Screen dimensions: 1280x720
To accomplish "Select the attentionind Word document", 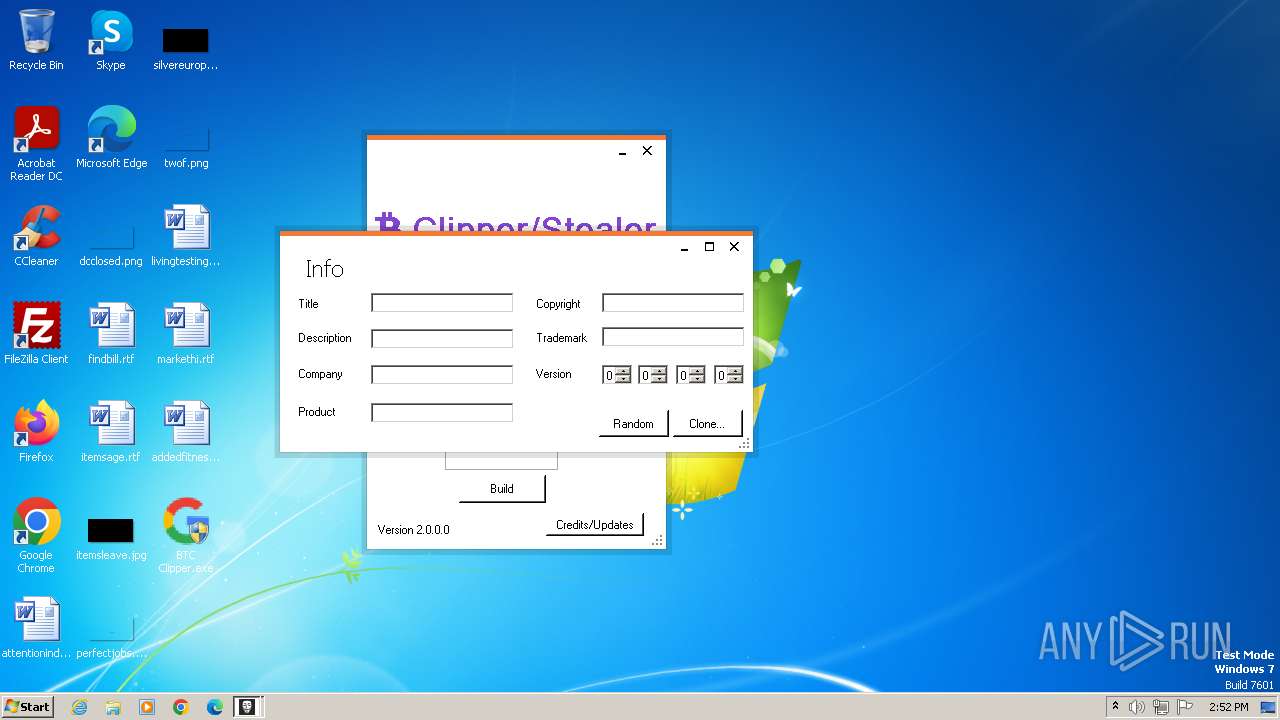I will [x=36, y=628].
